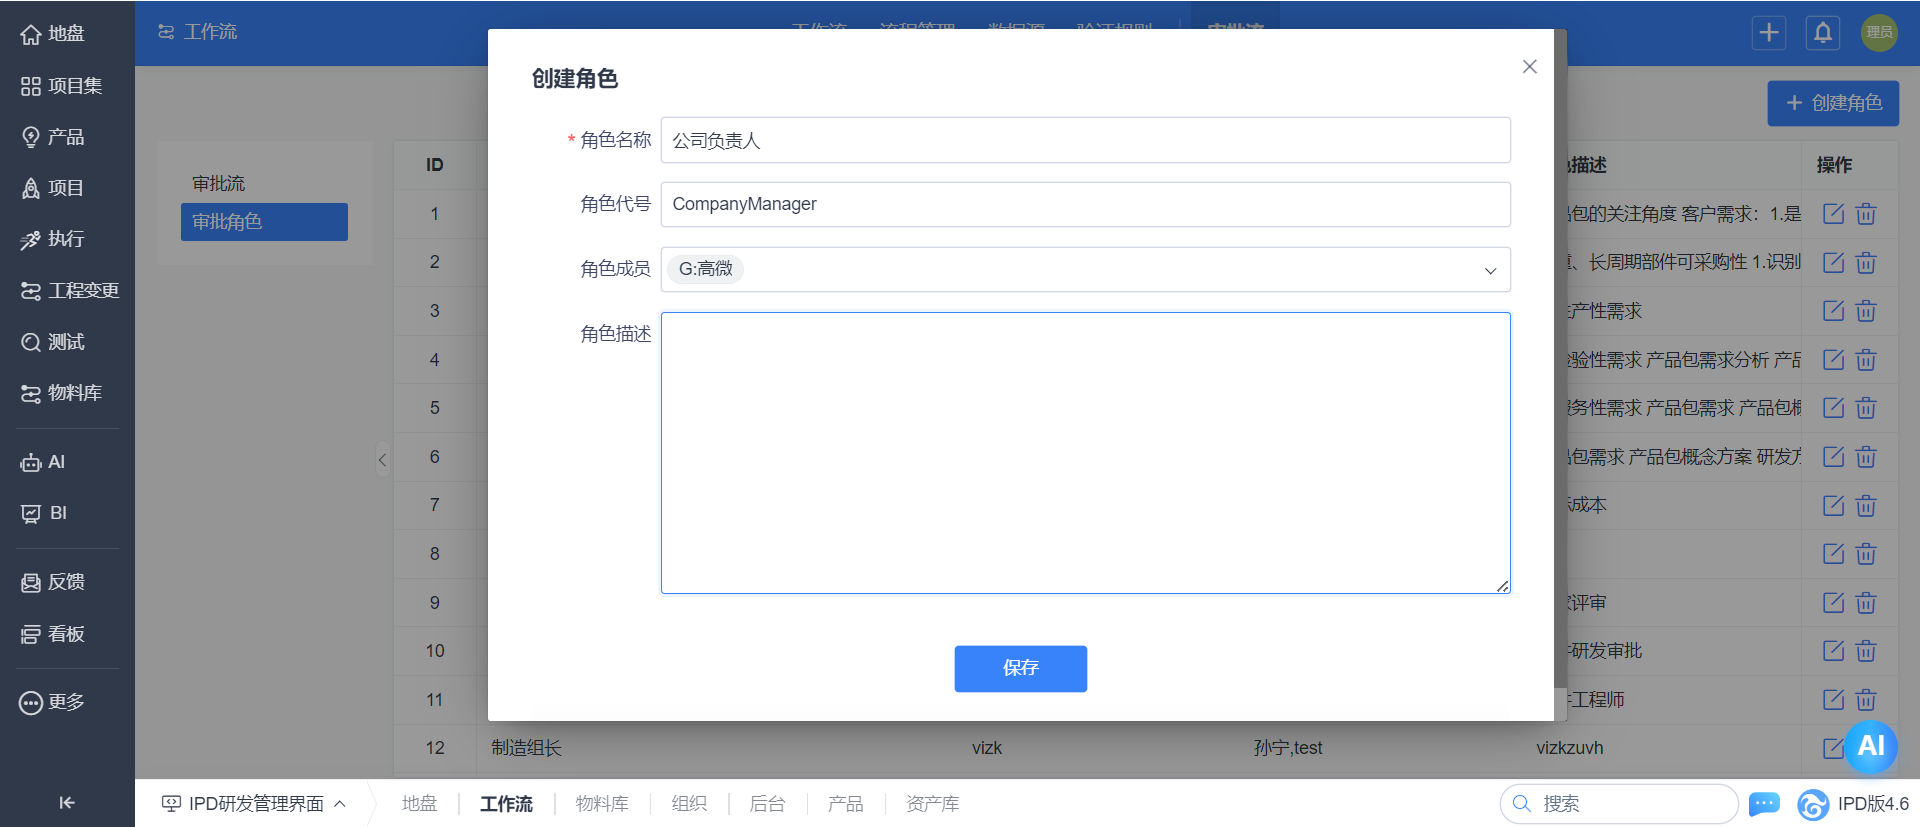This screenshot has width=1920, height=827.
Task: Open the floating AI assistant button
Action: 1871,746
